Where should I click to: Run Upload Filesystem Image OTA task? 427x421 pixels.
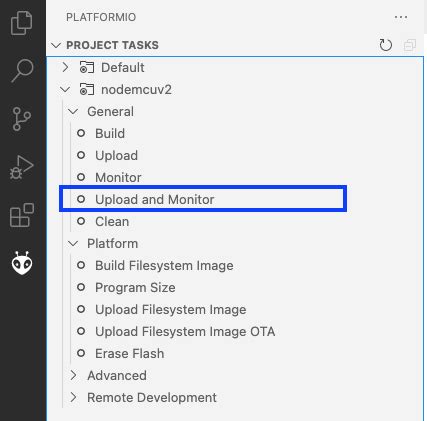click(185, 331)
